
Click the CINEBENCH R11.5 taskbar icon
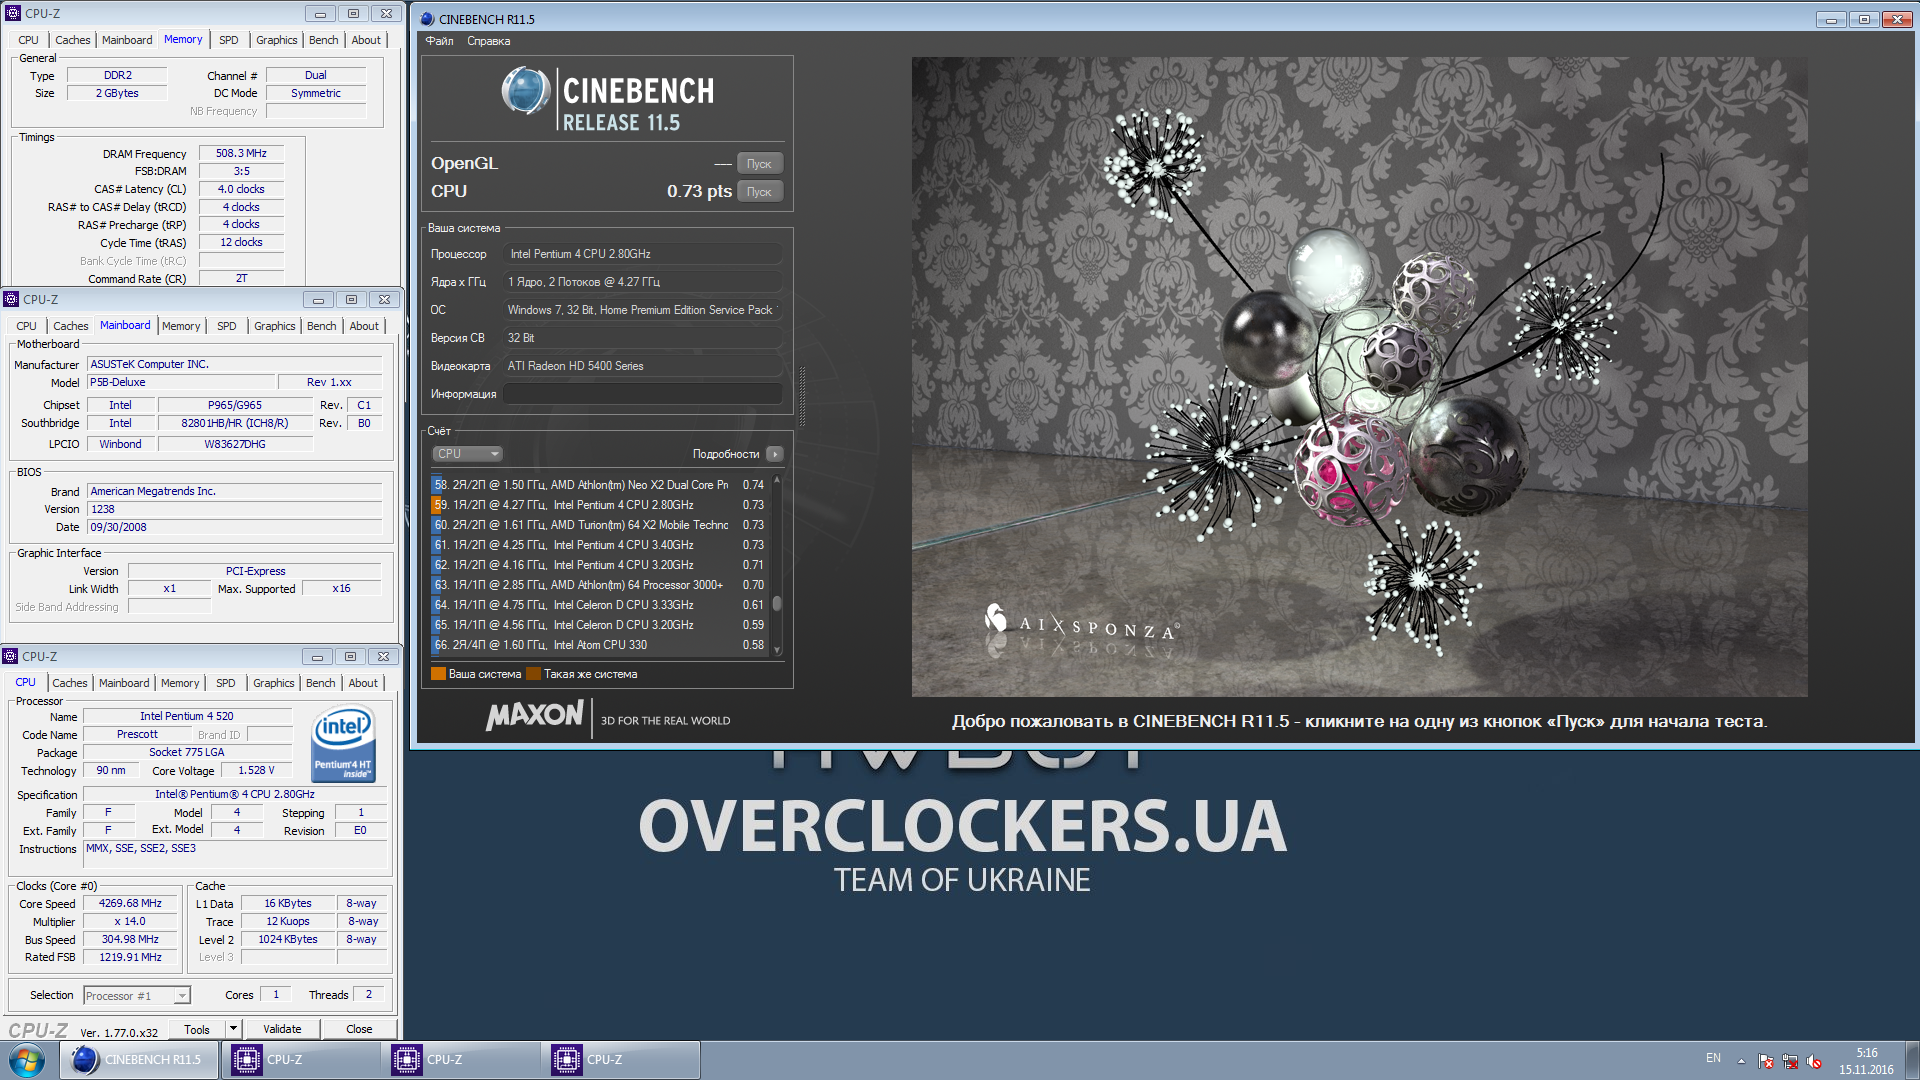(85, 1060)
